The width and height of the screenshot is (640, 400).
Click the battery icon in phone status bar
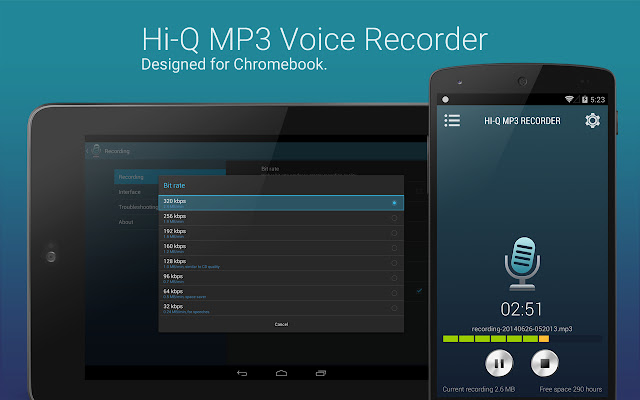(x=584, y=99)
